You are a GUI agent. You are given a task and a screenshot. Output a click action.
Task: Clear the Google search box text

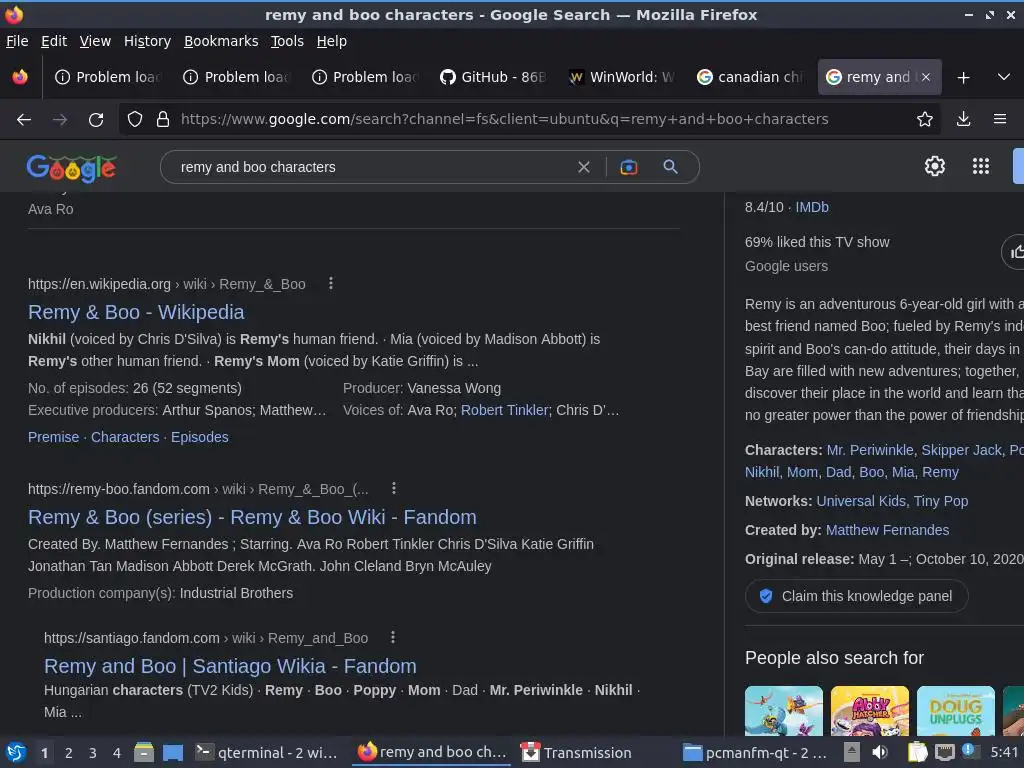point(584,167)
